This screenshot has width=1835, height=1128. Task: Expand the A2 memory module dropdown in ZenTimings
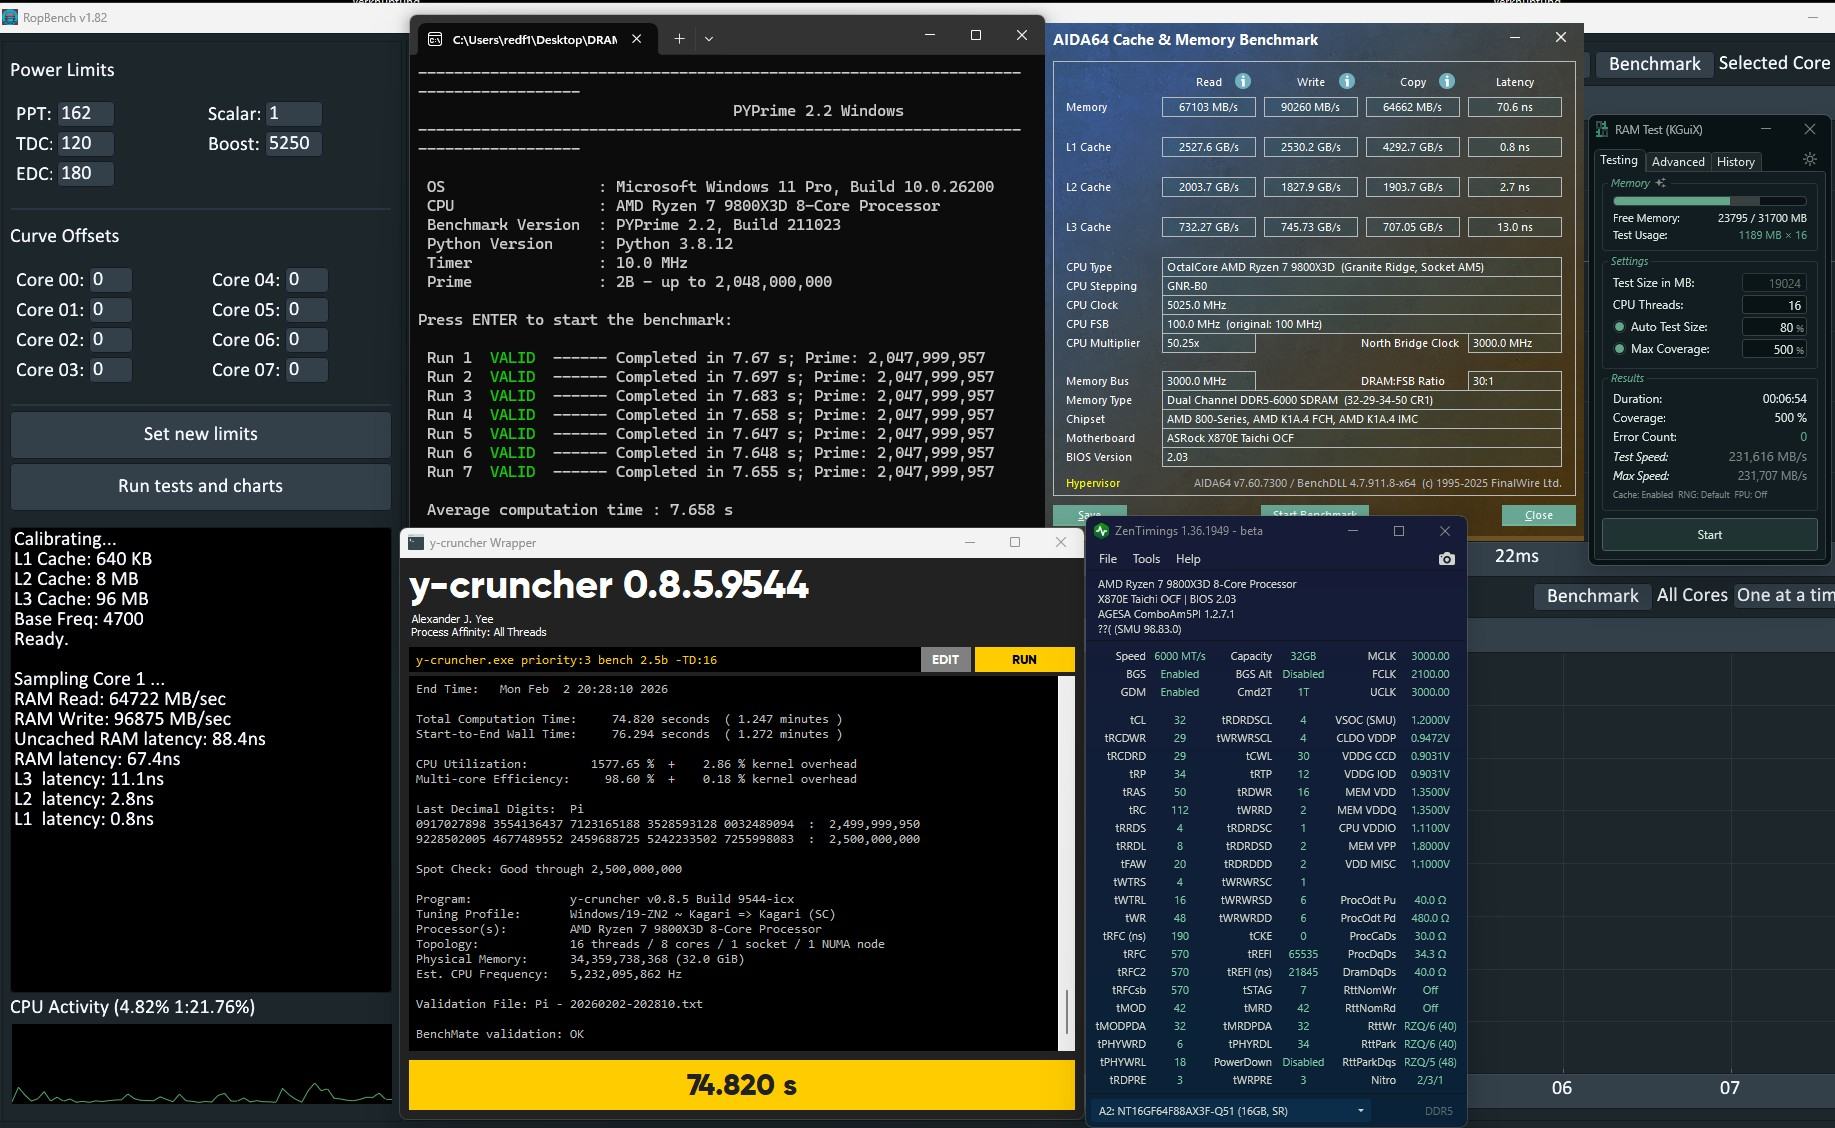[1360, 1111]
